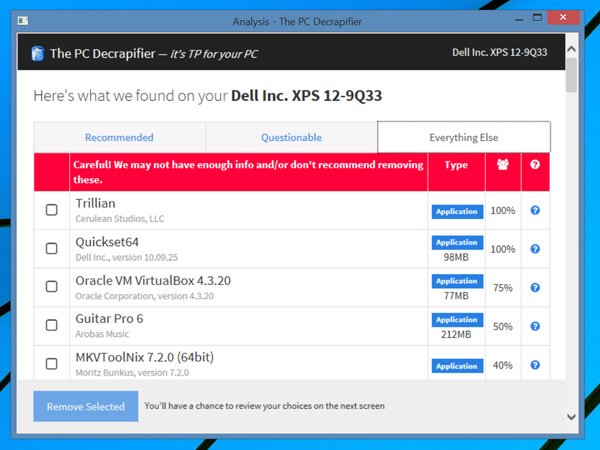
Task: Enable the Guitar Pro 6 checkbox
Action: click(52, 325)
